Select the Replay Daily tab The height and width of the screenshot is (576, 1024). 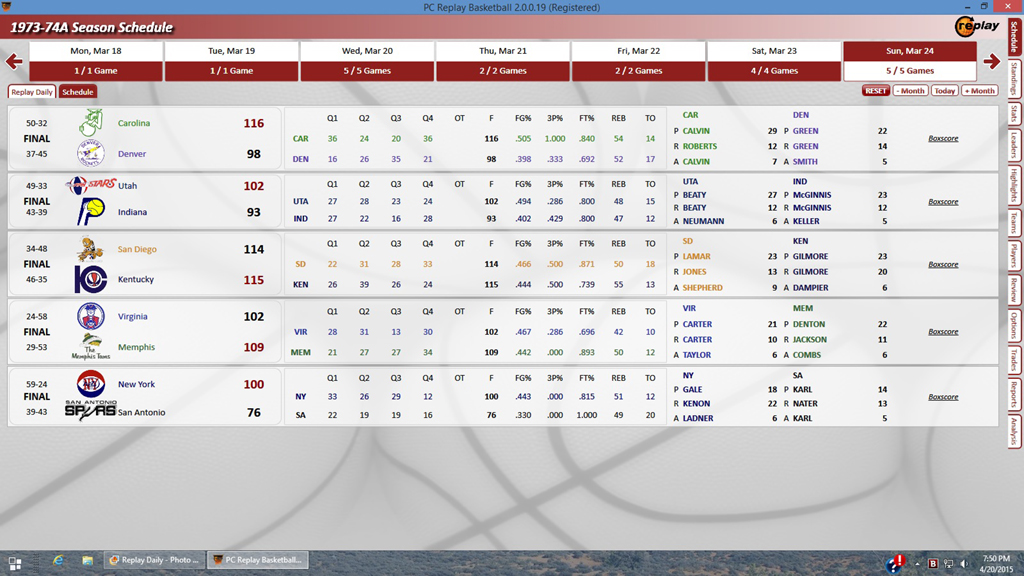tap(32, 92)
